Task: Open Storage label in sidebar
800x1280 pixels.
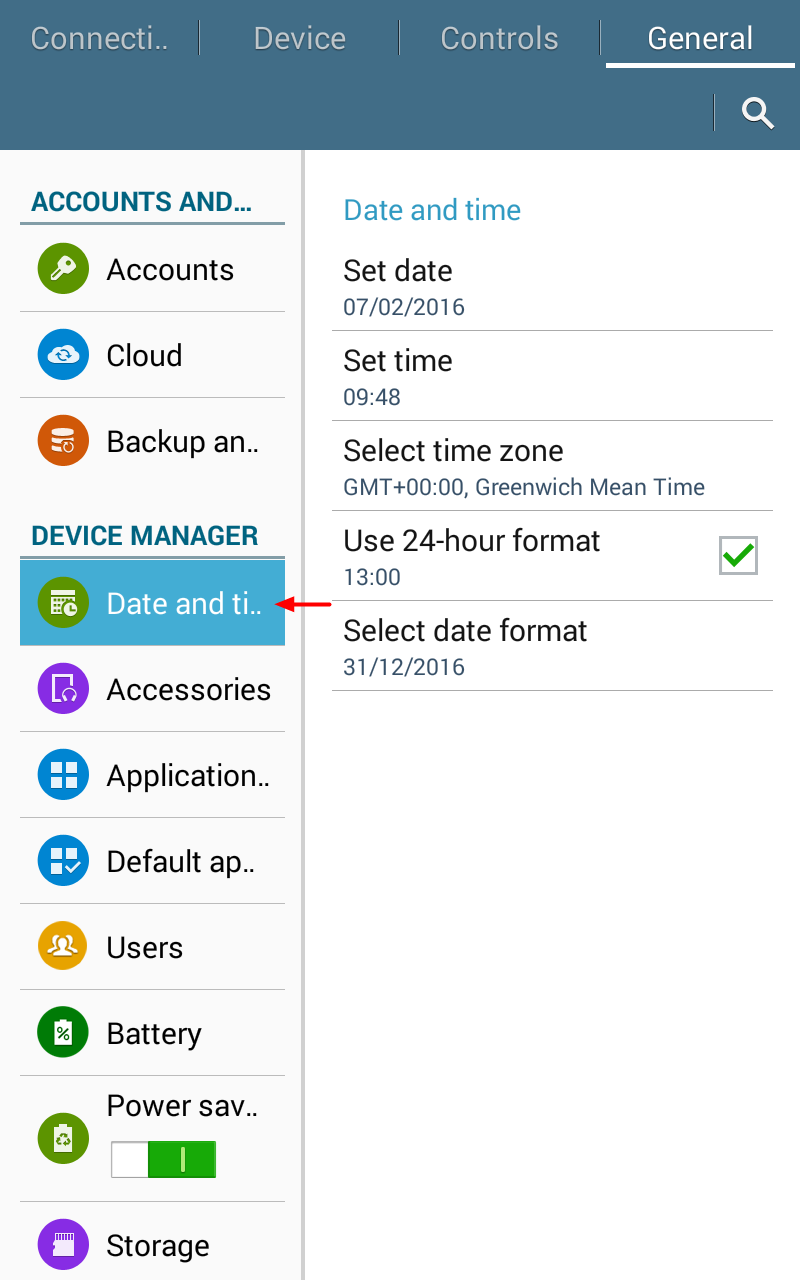Action: tap(158, 1246)
